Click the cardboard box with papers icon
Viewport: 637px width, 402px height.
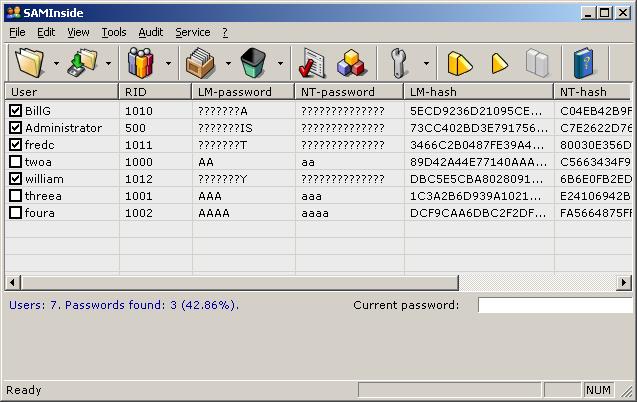click(x=200, y=63)
